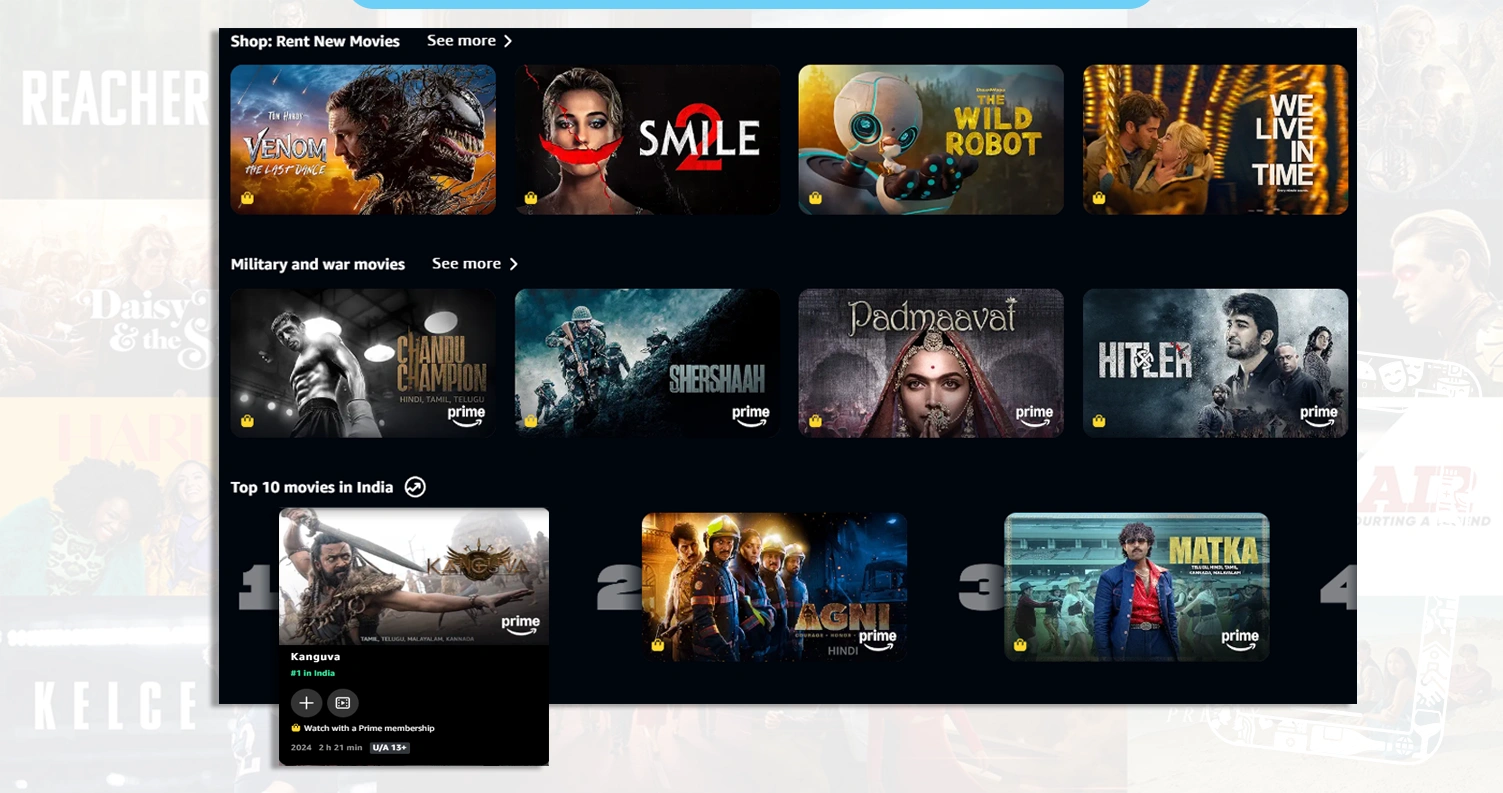This screenshot has width=1503, height=793.
Task: Open the Shershaah movie thumbnail
Action: tap(647, 362)
